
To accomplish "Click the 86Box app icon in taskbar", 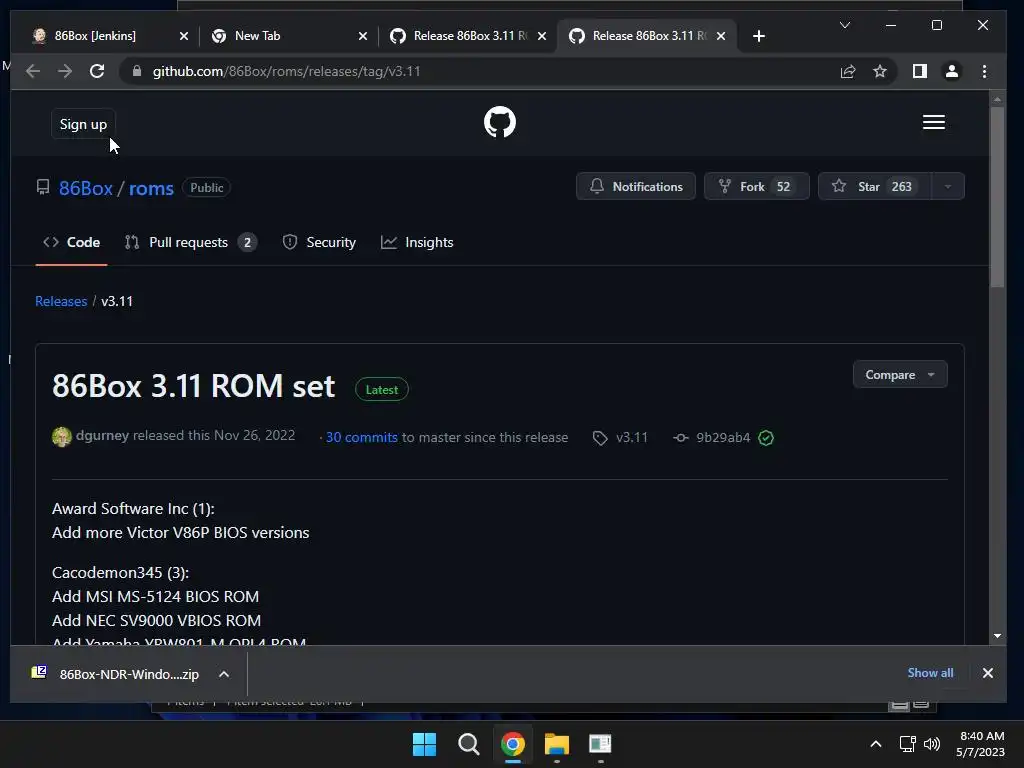I will [600, 744].
